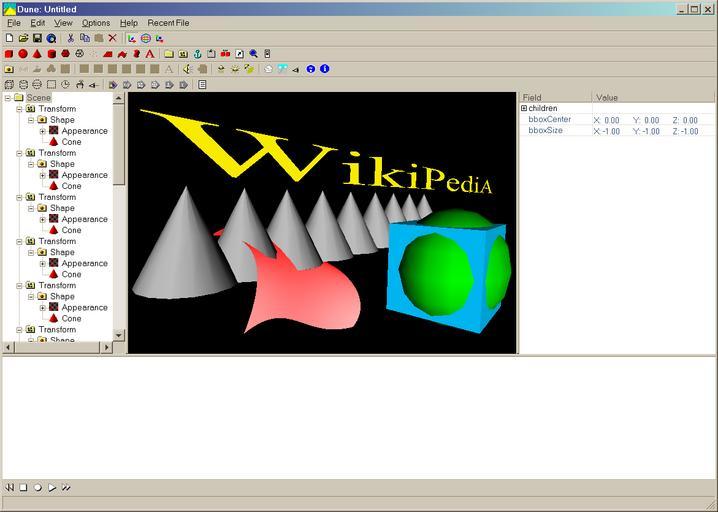Collapse the Scene root node

tap(7, 98)
